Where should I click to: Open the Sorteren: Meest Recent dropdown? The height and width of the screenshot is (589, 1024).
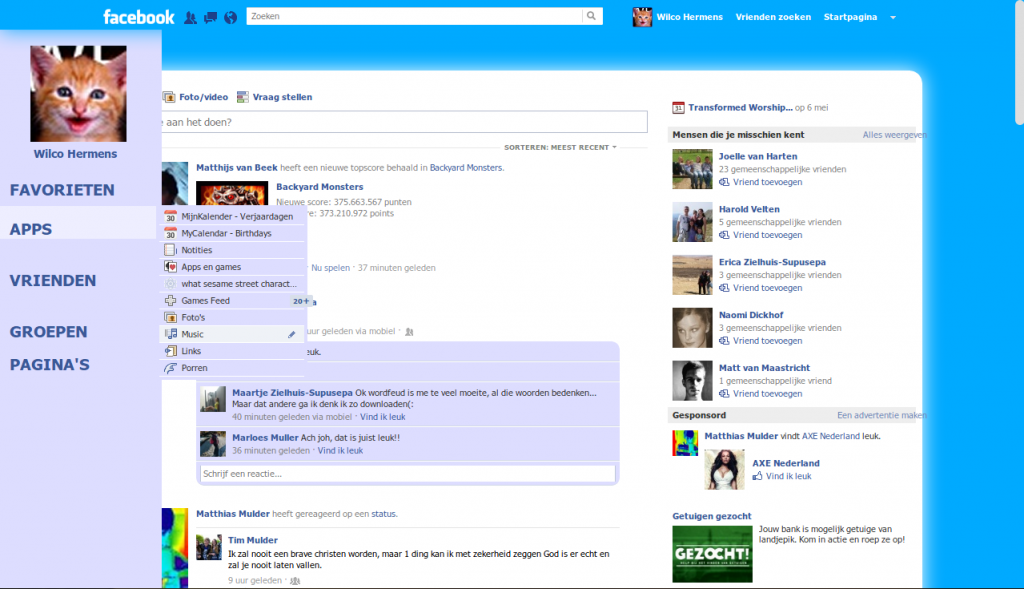coord(560,148)
